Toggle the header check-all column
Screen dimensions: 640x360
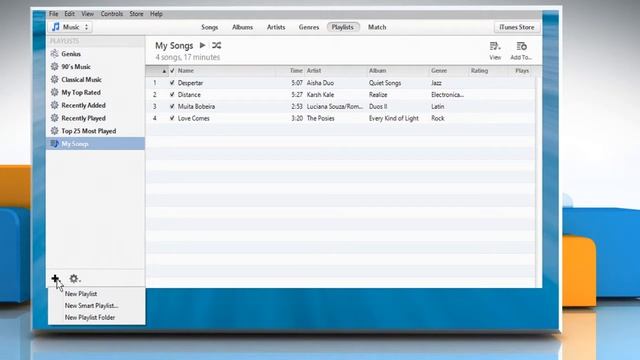(172, 71)
